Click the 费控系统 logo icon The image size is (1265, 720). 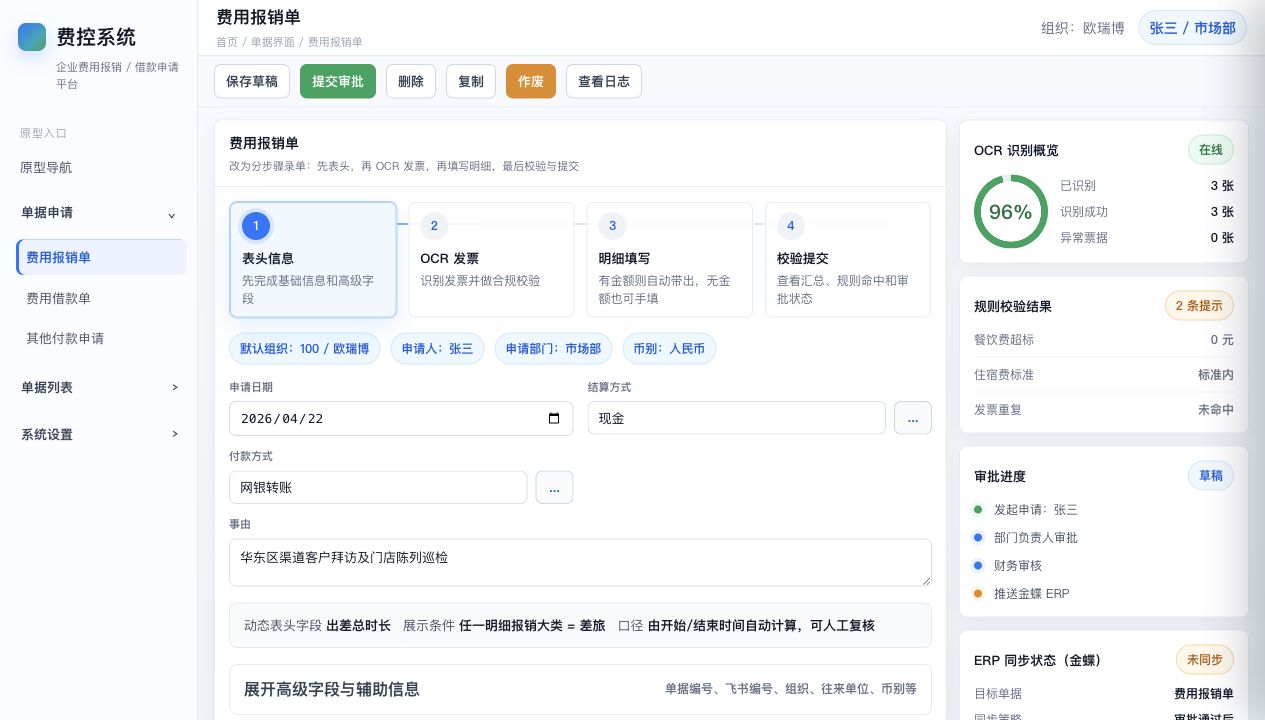point(32,37)
